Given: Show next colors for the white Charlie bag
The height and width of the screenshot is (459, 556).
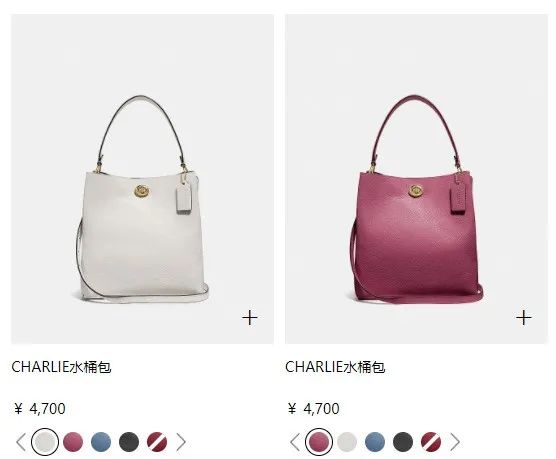Looking at the screenshot, I should [x=181, y=442].
